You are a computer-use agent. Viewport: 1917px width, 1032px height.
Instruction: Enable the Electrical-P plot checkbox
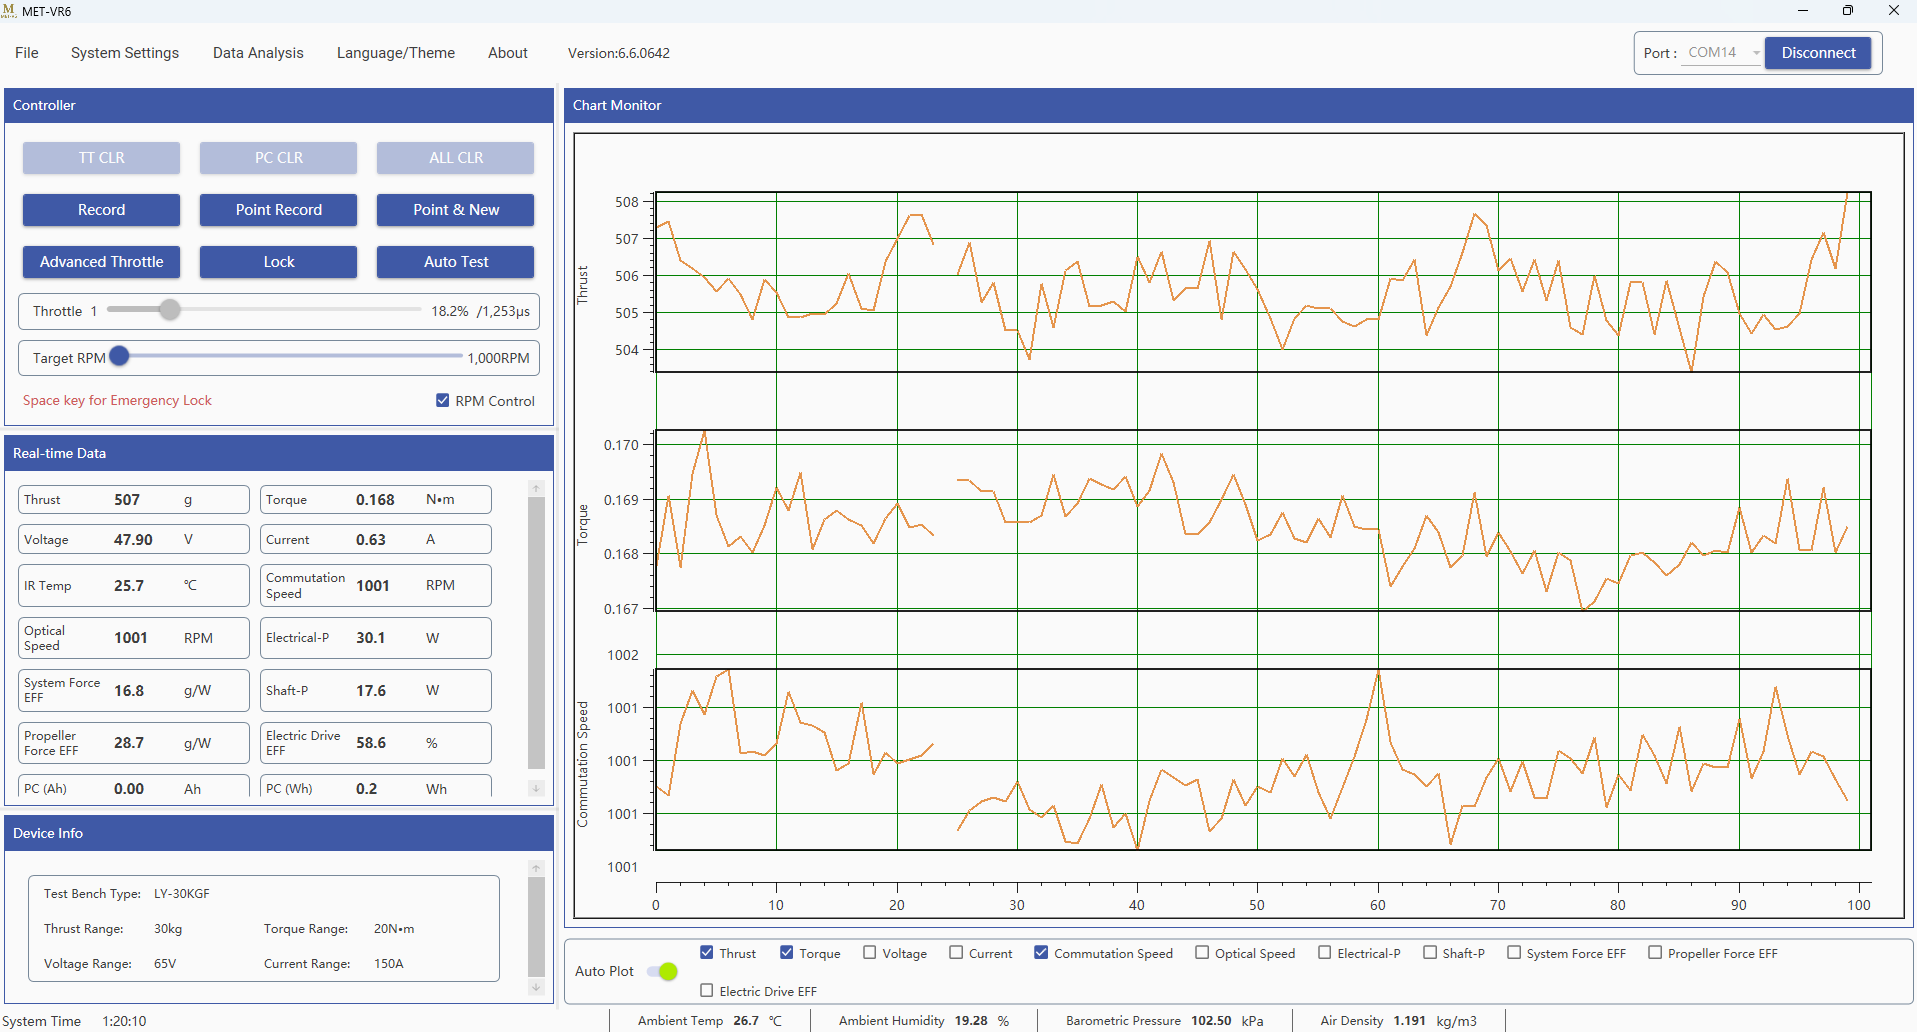point(1325,952)
